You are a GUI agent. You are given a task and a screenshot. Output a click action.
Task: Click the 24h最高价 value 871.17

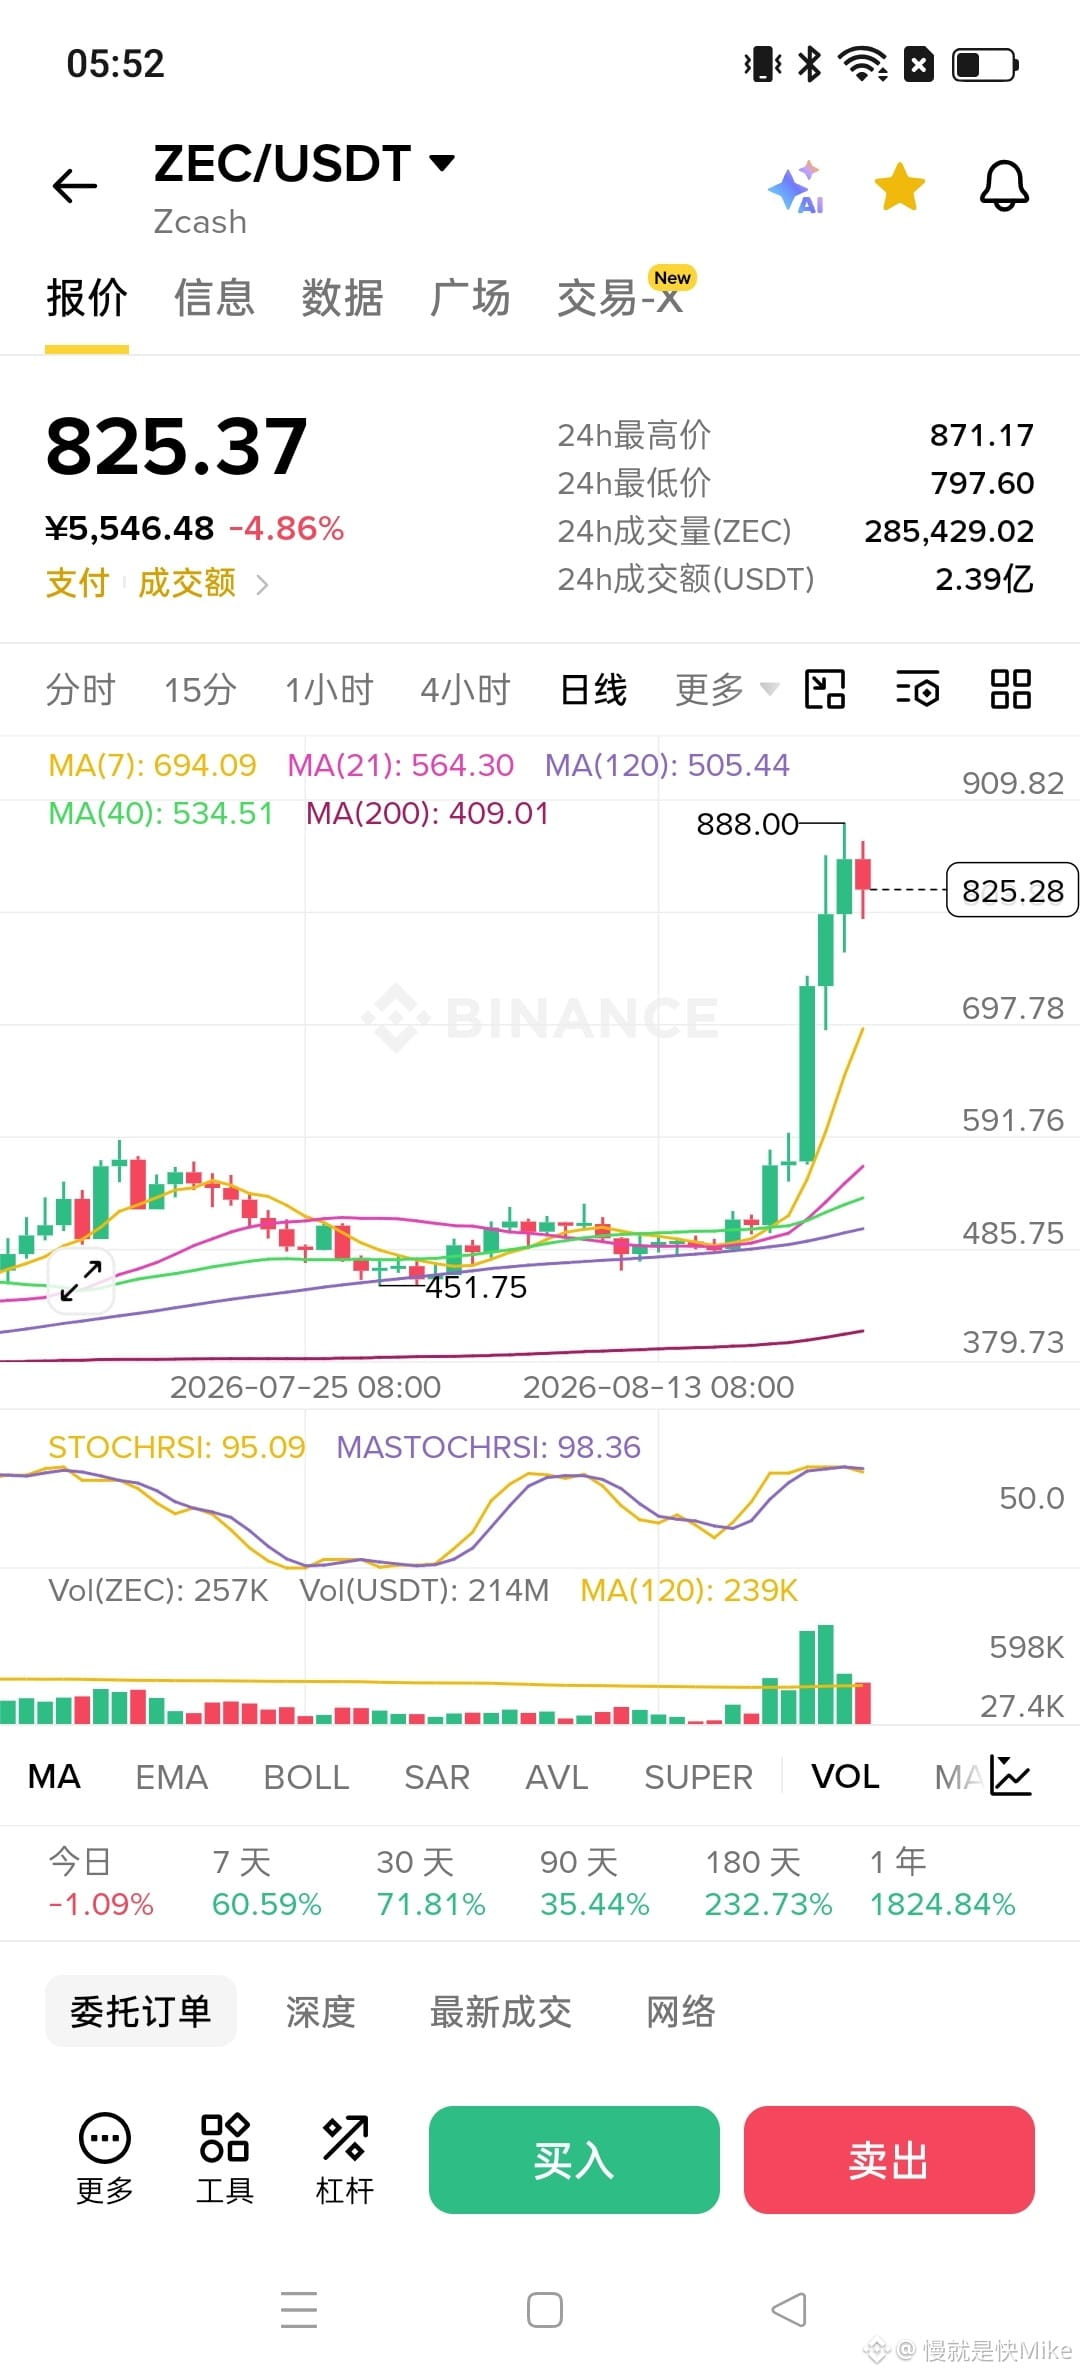[982, 435]
